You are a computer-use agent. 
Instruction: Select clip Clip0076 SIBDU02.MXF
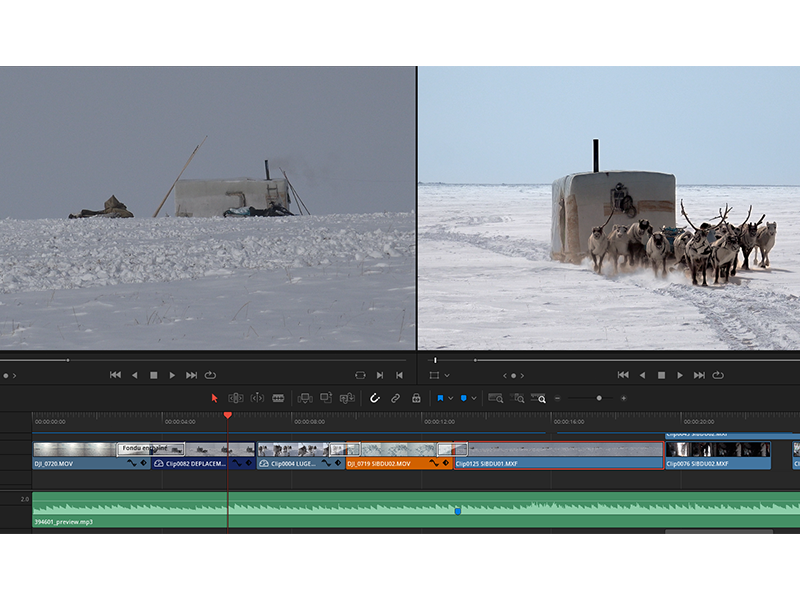click(x=718, y=456)
